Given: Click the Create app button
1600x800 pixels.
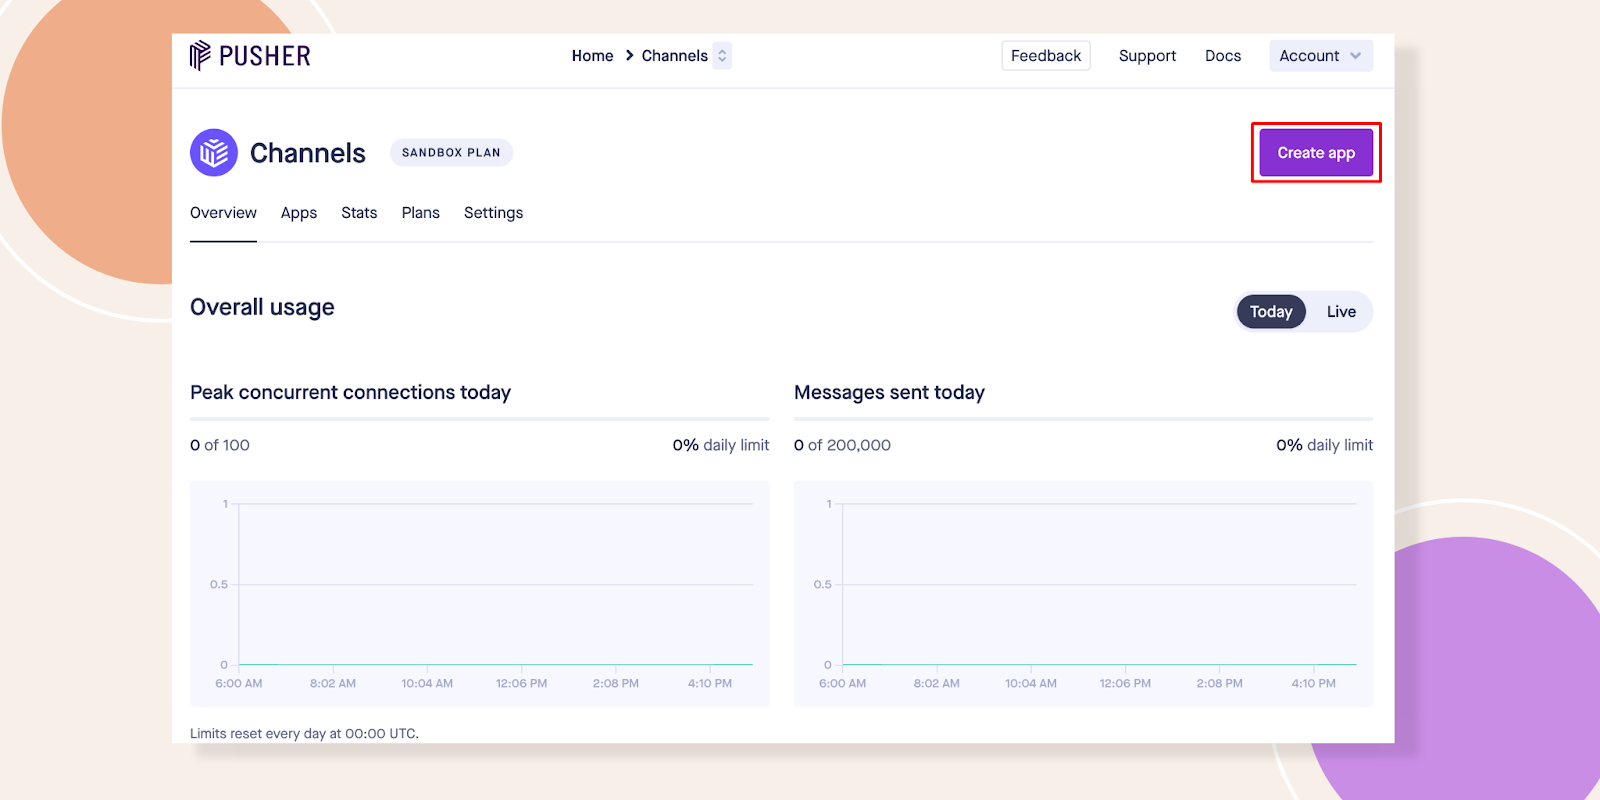Looking at the screenshot, I should click(x=1316, y=153).
